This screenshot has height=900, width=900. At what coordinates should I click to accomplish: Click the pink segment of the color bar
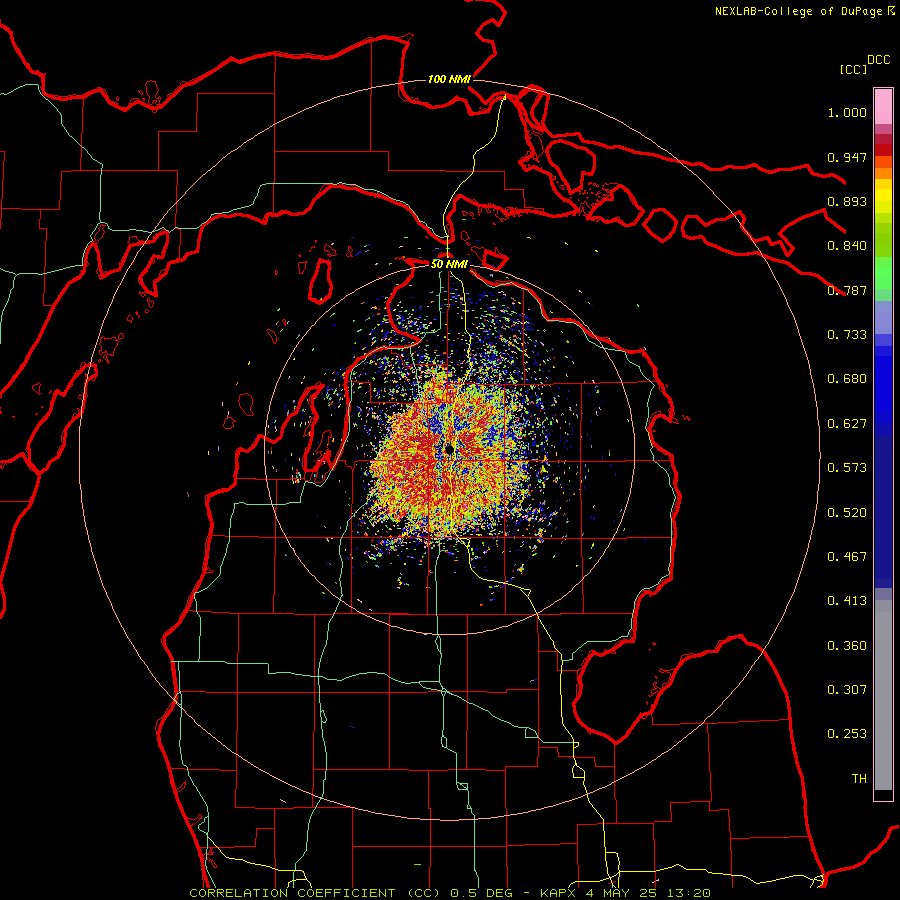883,107
